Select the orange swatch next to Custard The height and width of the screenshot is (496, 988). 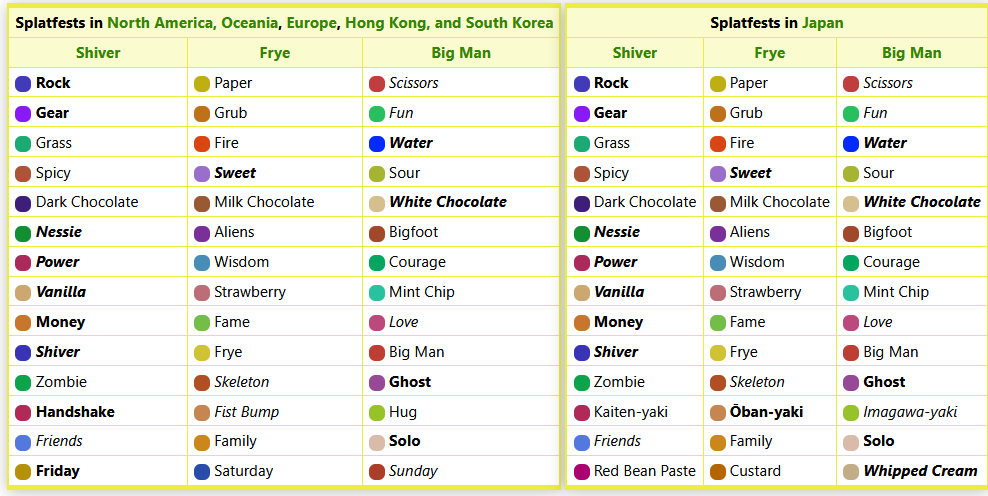pyautogui.click(x=718, y=471)
